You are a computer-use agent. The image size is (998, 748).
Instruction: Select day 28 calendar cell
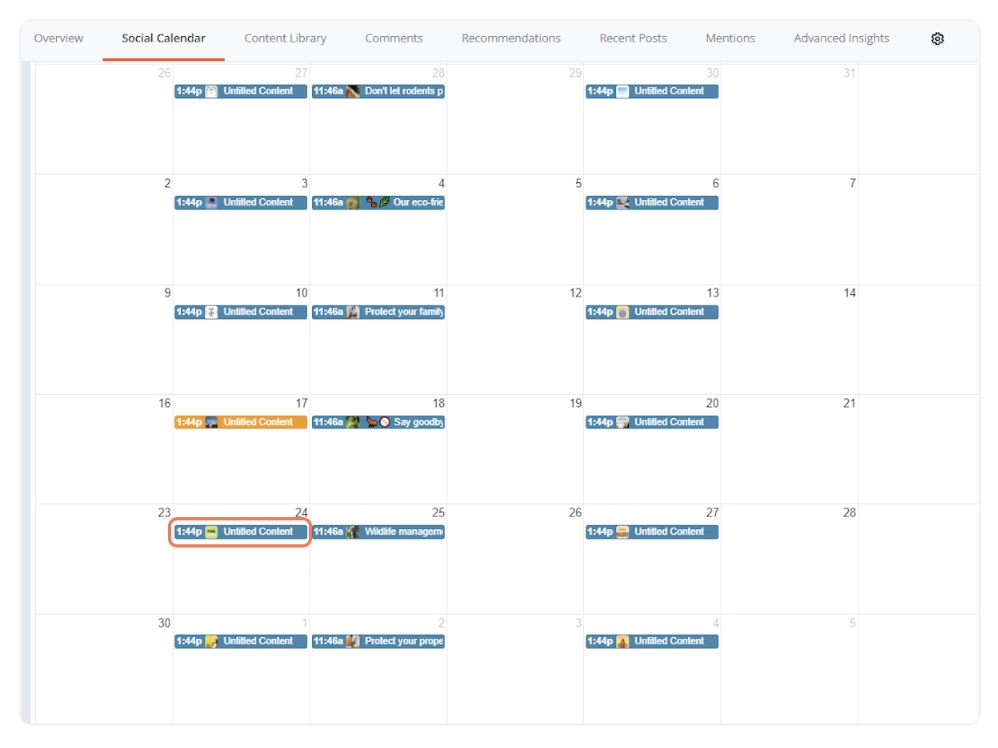(x=789, y=560)
